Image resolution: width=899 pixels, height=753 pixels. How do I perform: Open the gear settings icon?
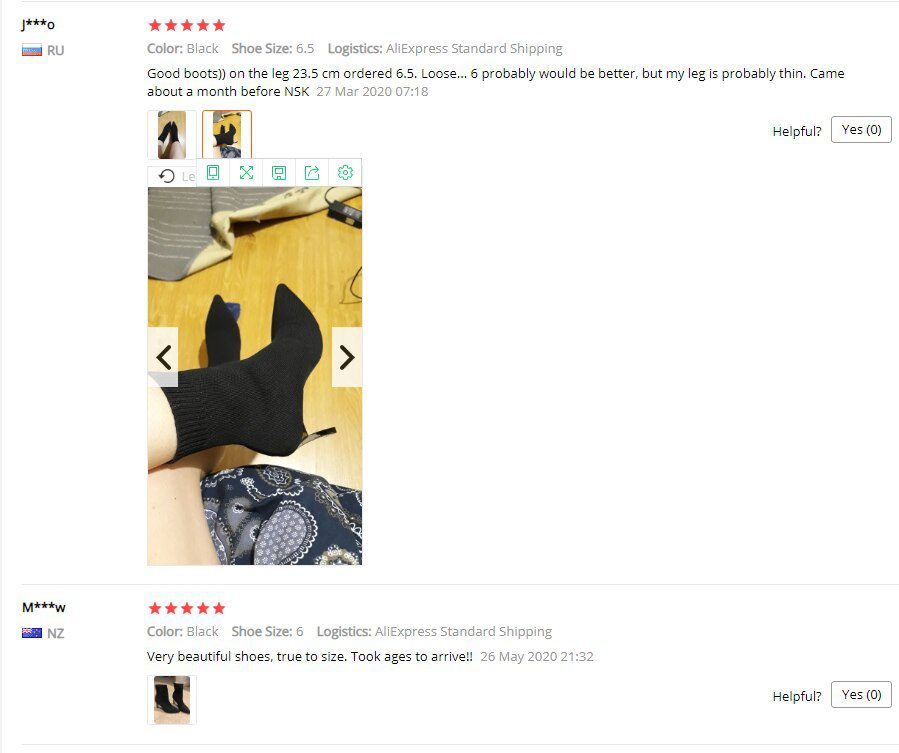pos(345,173)
